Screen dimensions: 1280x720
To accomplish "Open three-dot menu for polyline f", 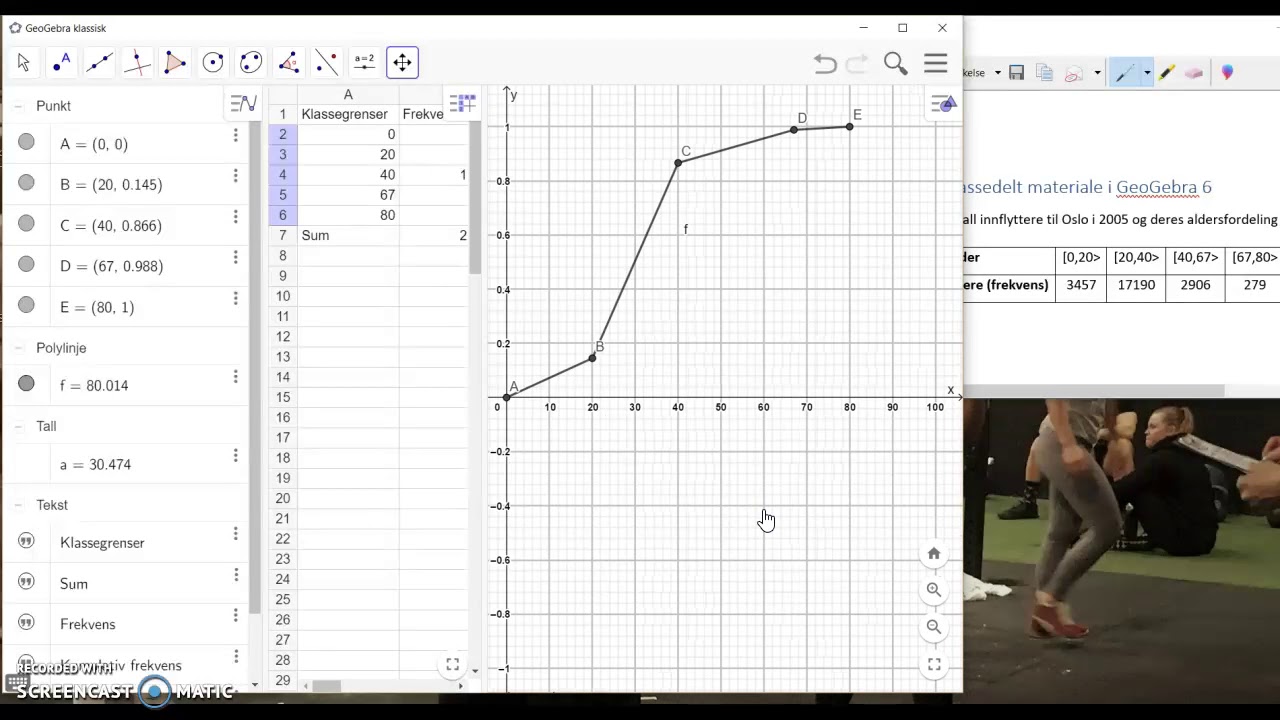I will point(236,377).
